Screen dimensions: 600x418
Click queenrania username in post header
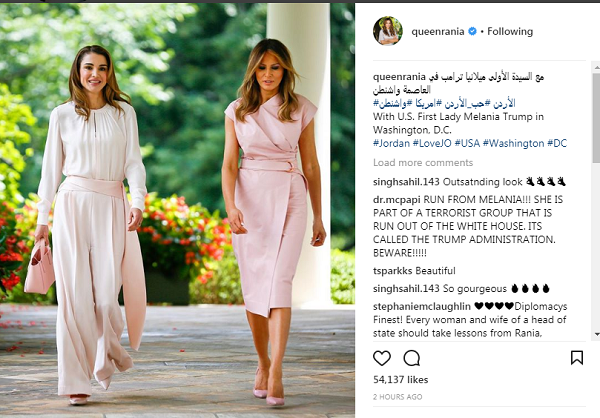pos(438,31)
